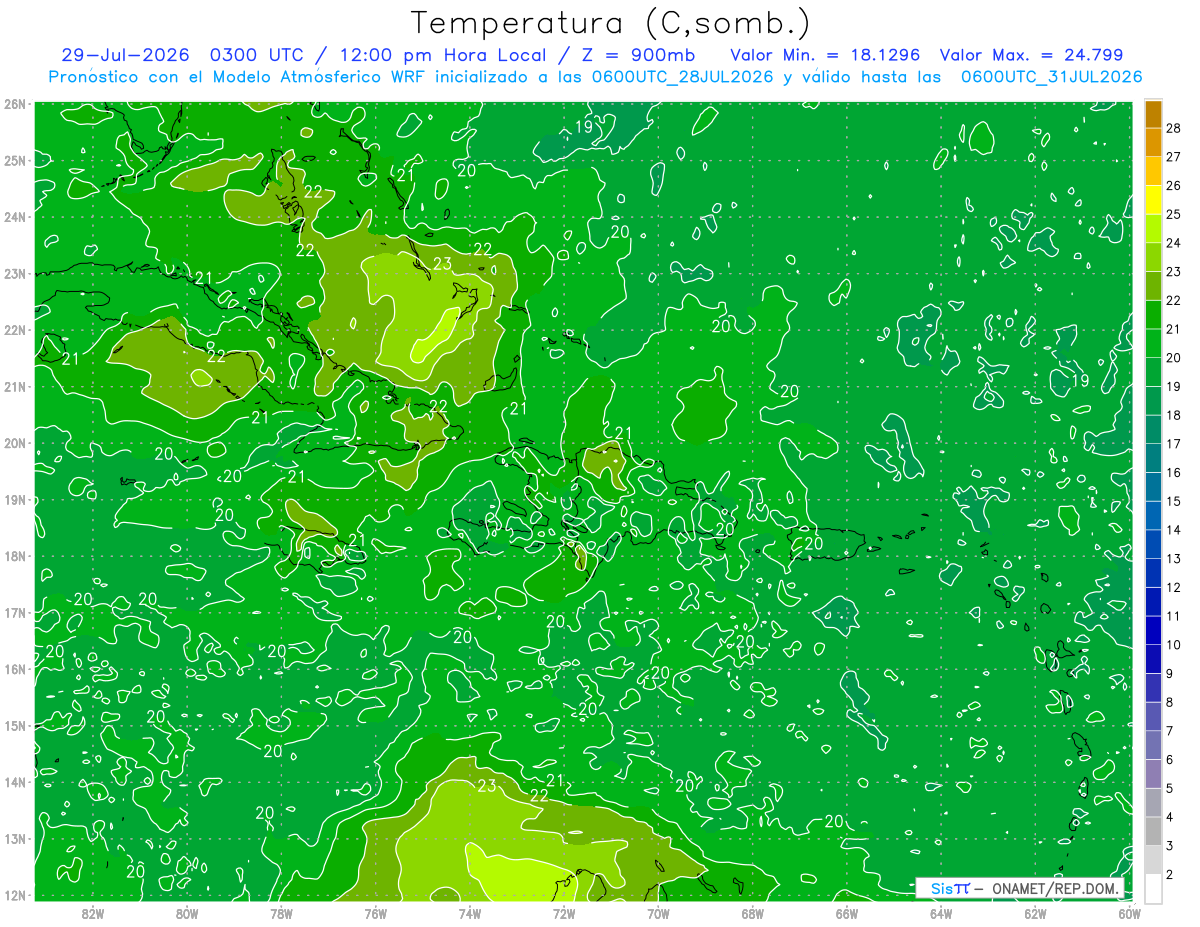Click the '66W' longitude axis label
The height and width of the screenshot is (927, 1200).
pos(847,913)
